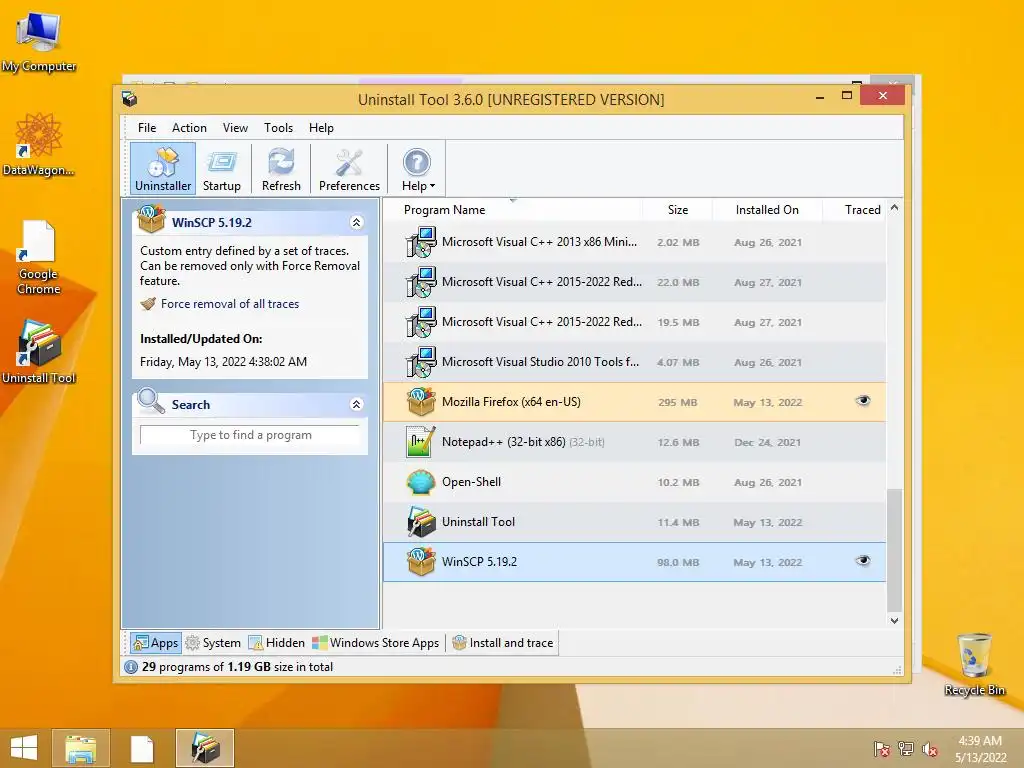The height and width of the screenshot is (768, 1024).
Task: Open the File menu
Action: click(x=147, y=128)
